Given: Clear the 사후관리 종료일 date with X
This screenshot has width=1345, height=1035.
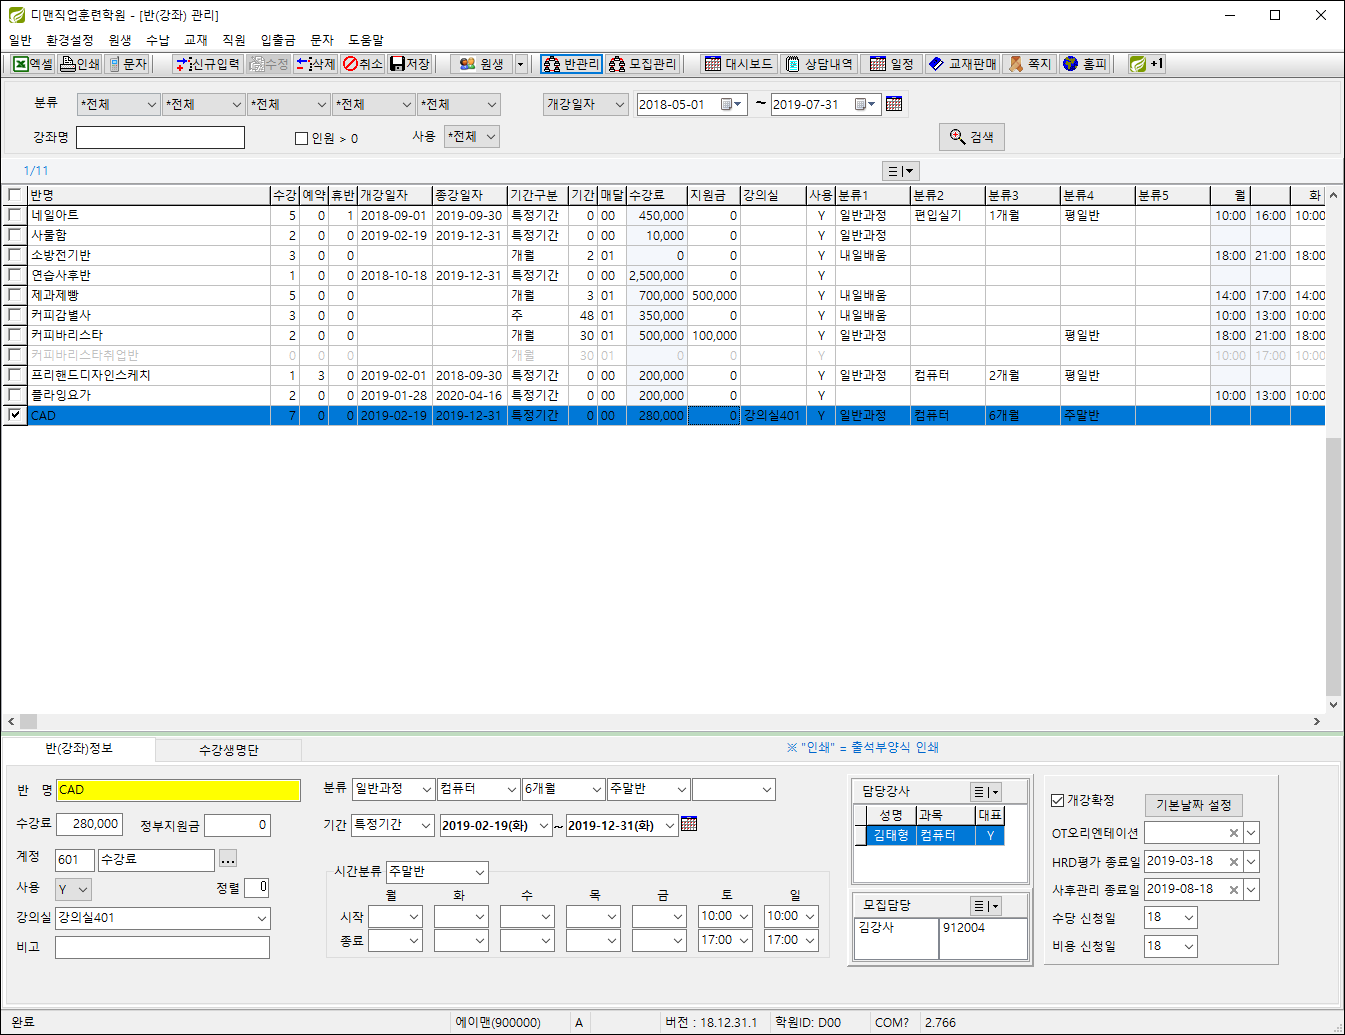Looking at the screenshot, I should pyautogui.click(x=1233, y=889).
